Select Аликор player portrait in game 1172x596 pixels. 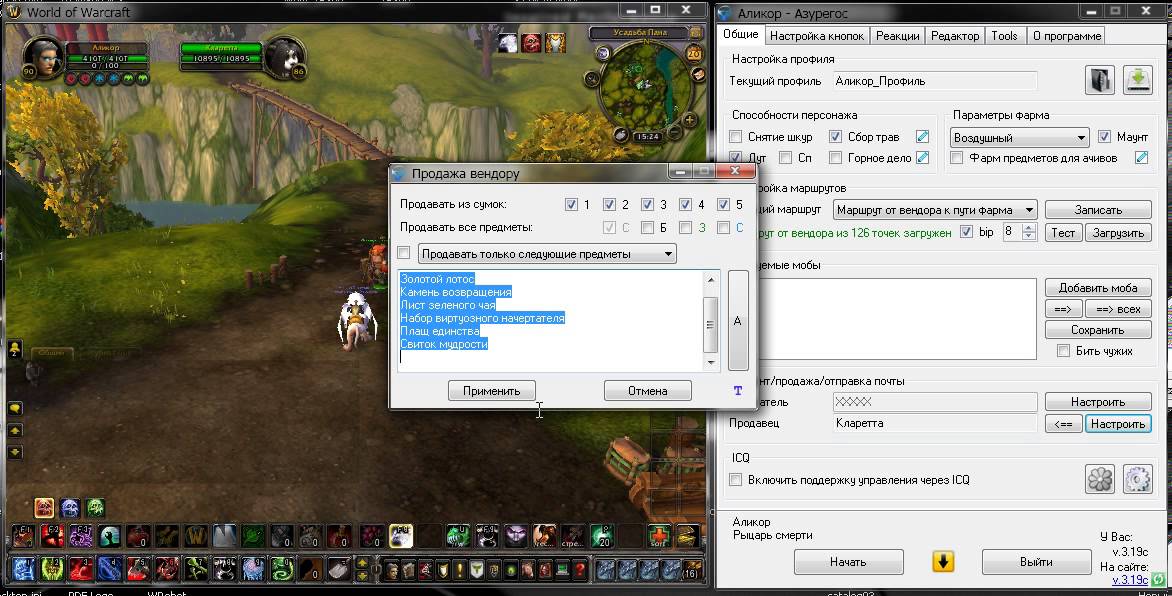(43, 57)
